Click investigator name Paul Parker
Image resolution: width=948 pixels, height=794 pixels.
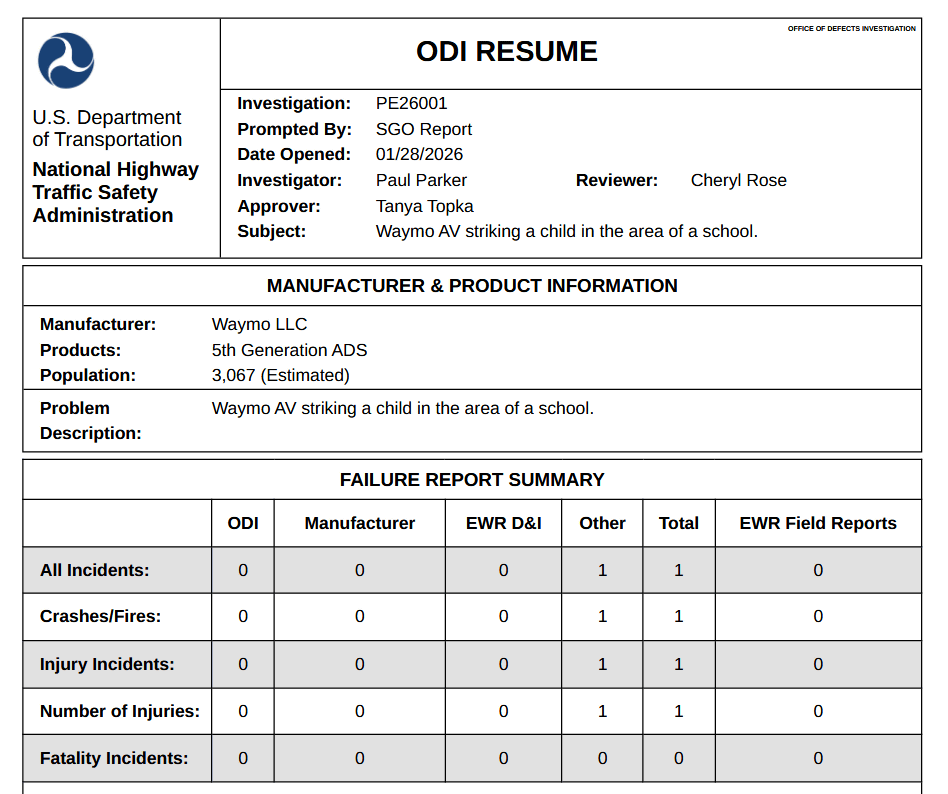coord(421,180)
